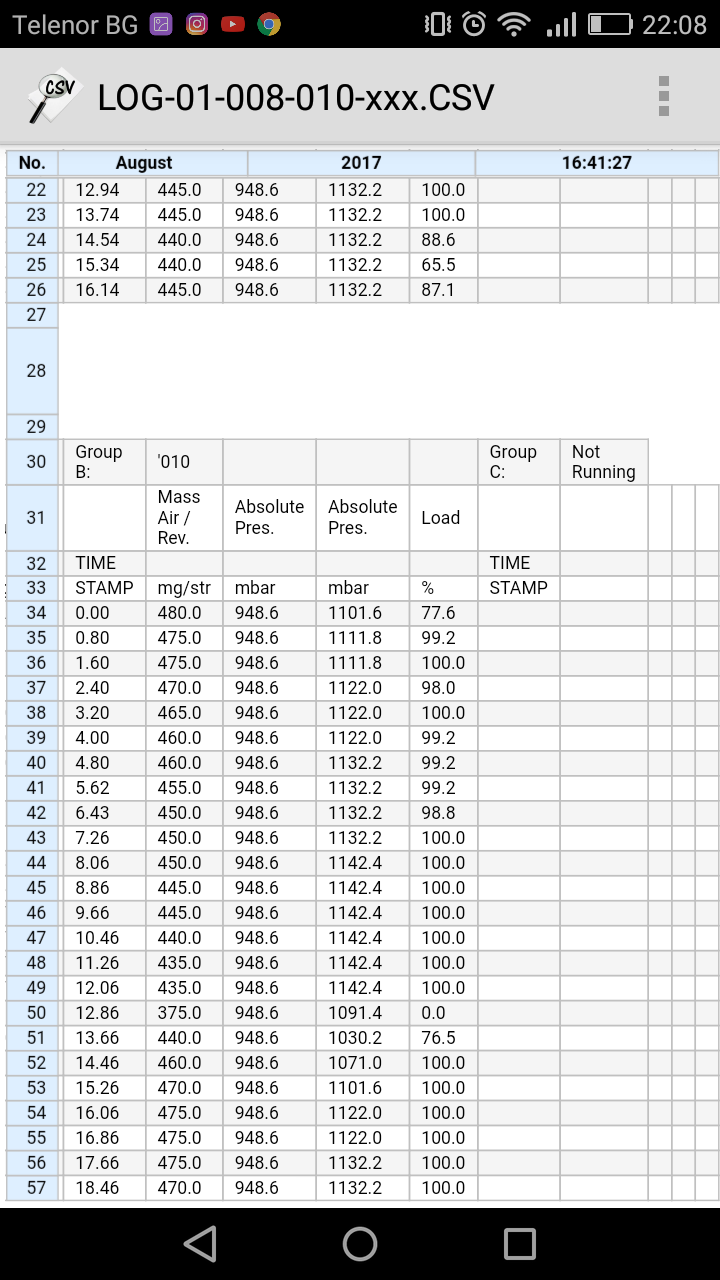This screenshot has width=720, height=1280.
Task: Open the recent apps square button
Action: point(519,1243)
